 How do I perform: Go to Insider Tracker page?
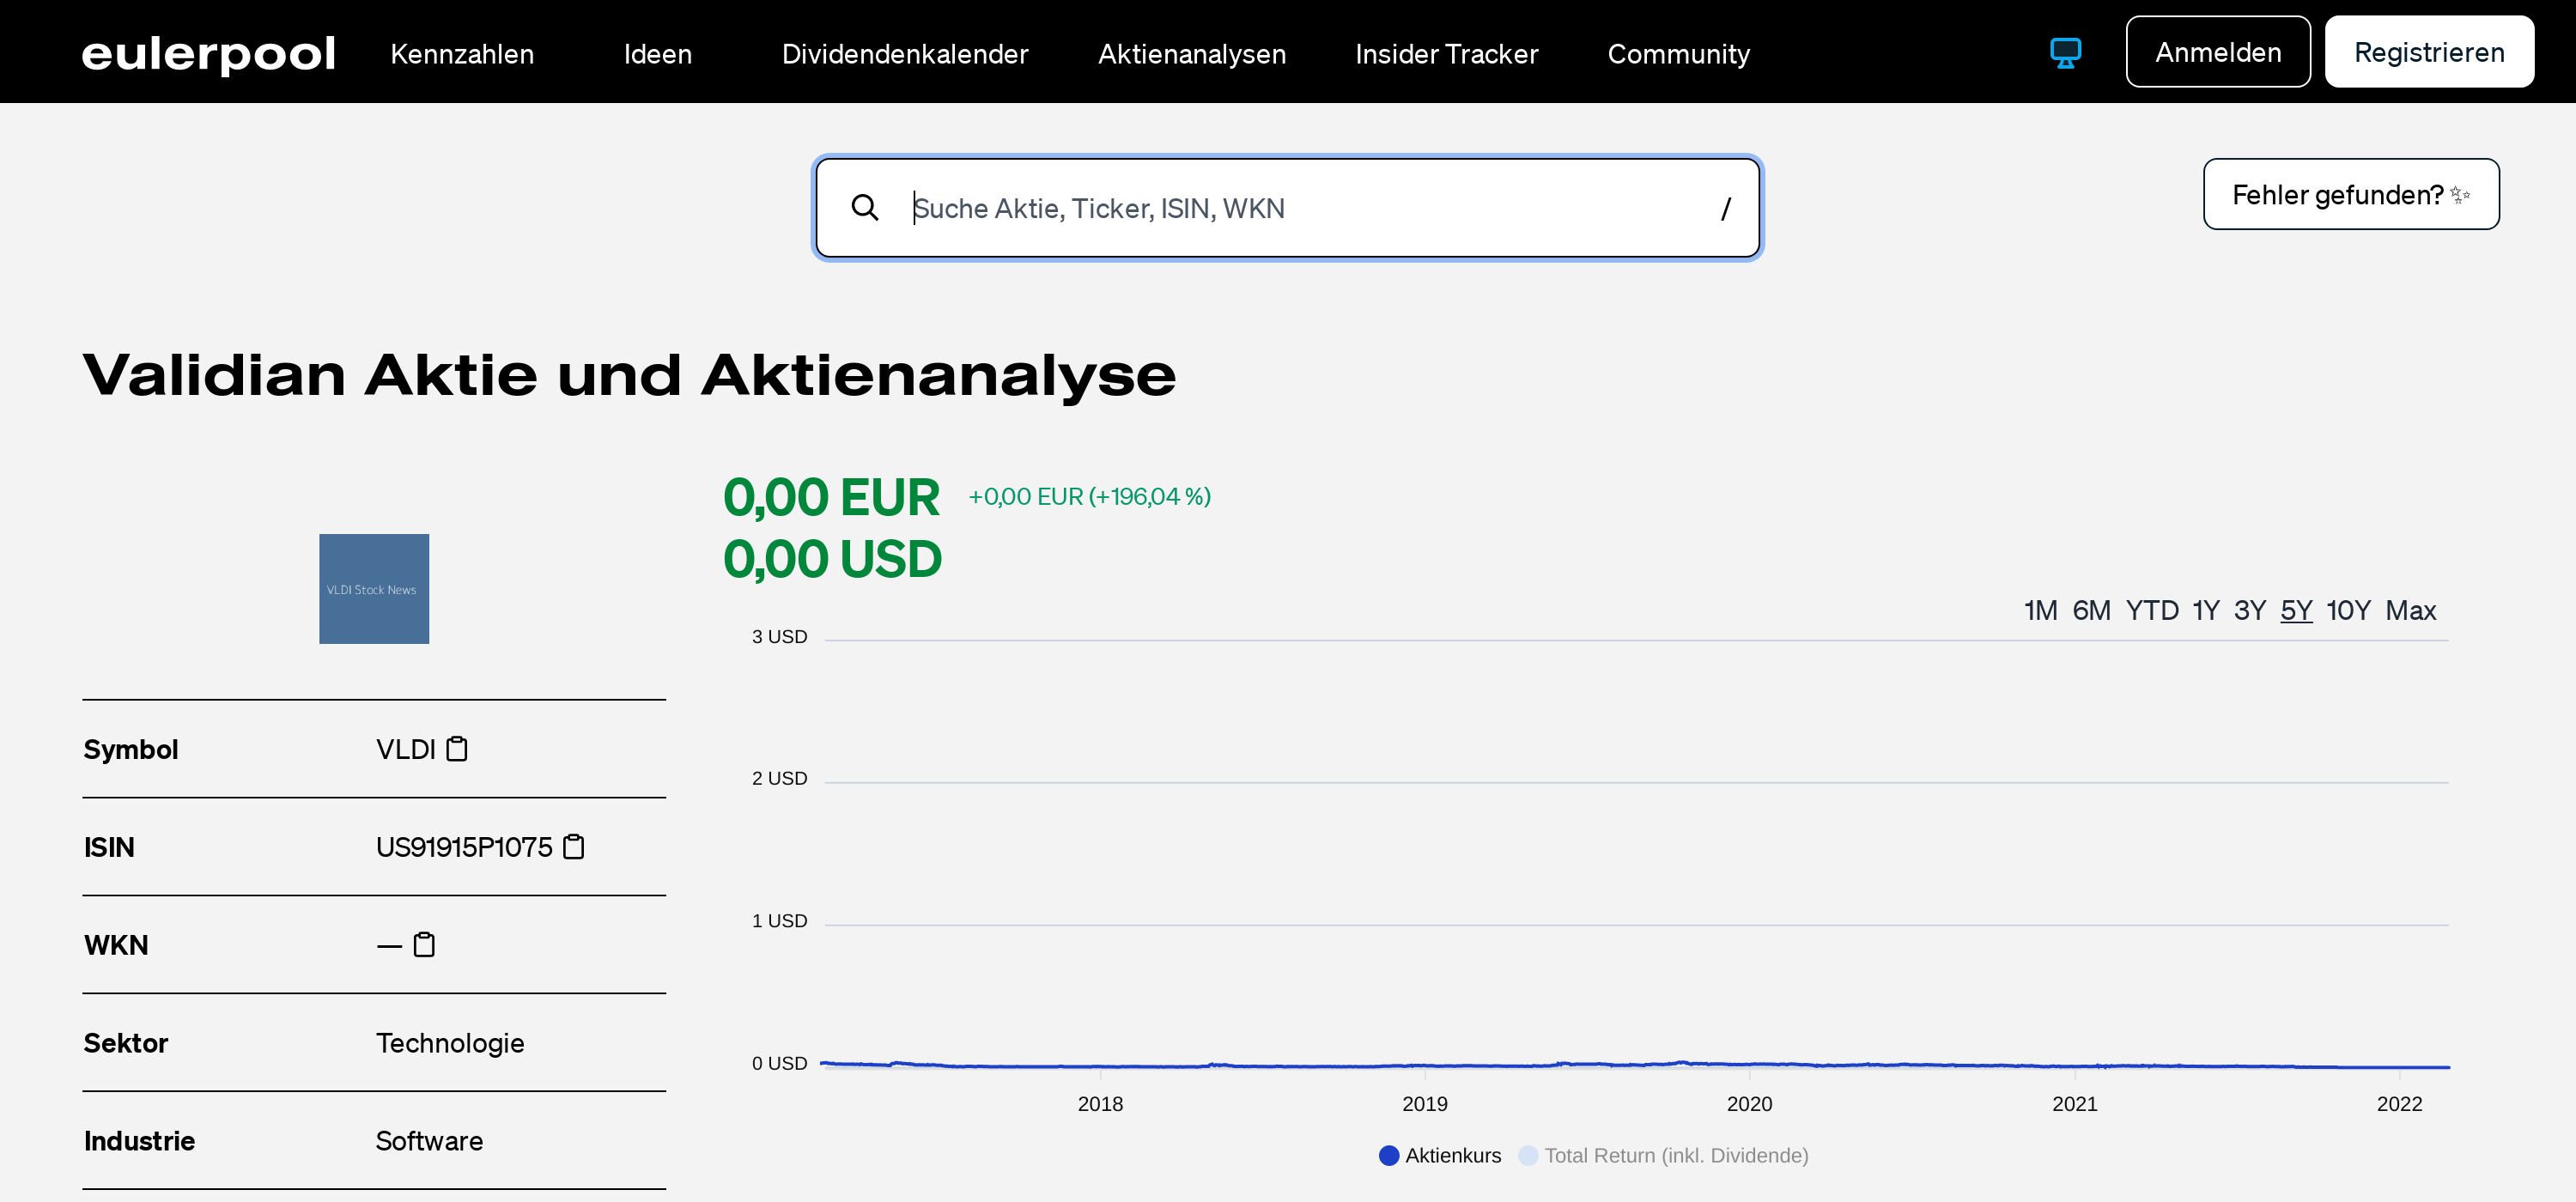tap(1446, 54)
